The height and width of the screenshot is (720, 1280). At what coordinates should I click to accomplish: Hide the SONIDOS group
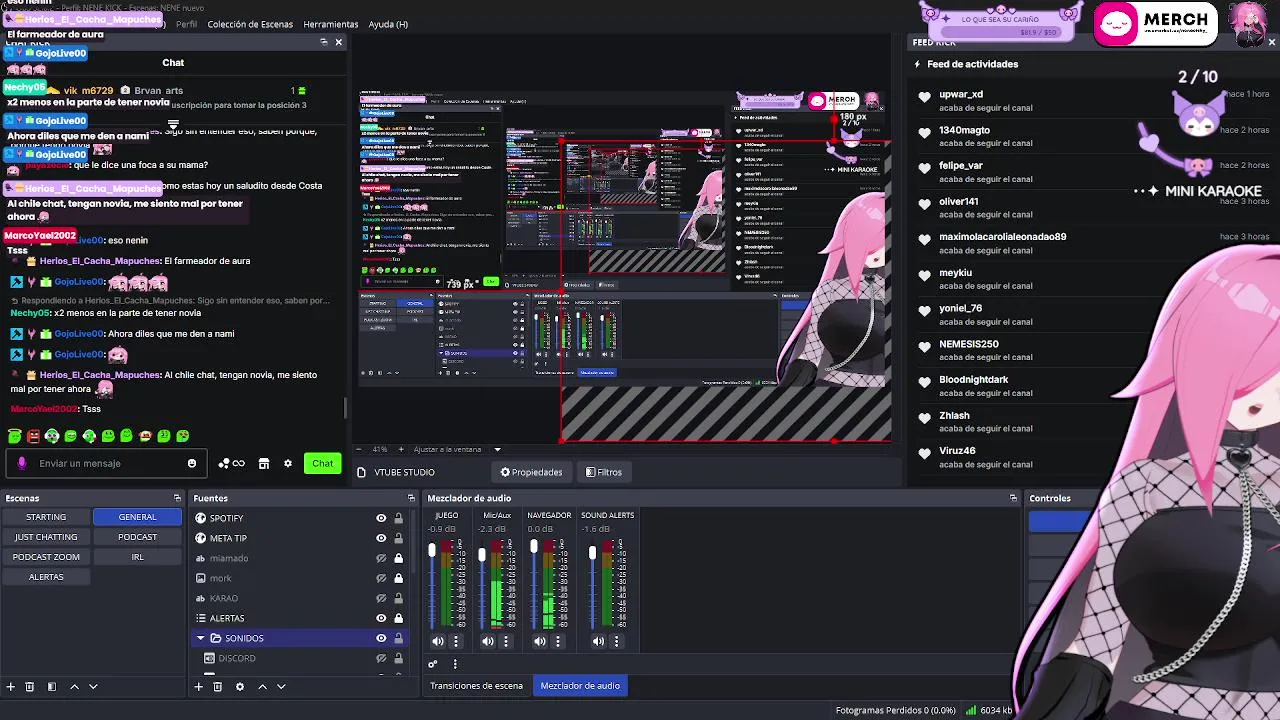(381, 638)
